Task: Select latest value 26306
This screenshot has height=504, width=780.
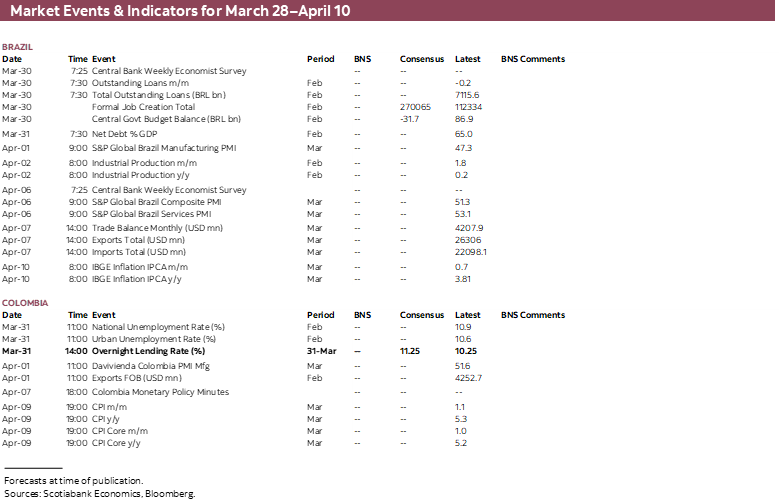Action: (468, 240)
